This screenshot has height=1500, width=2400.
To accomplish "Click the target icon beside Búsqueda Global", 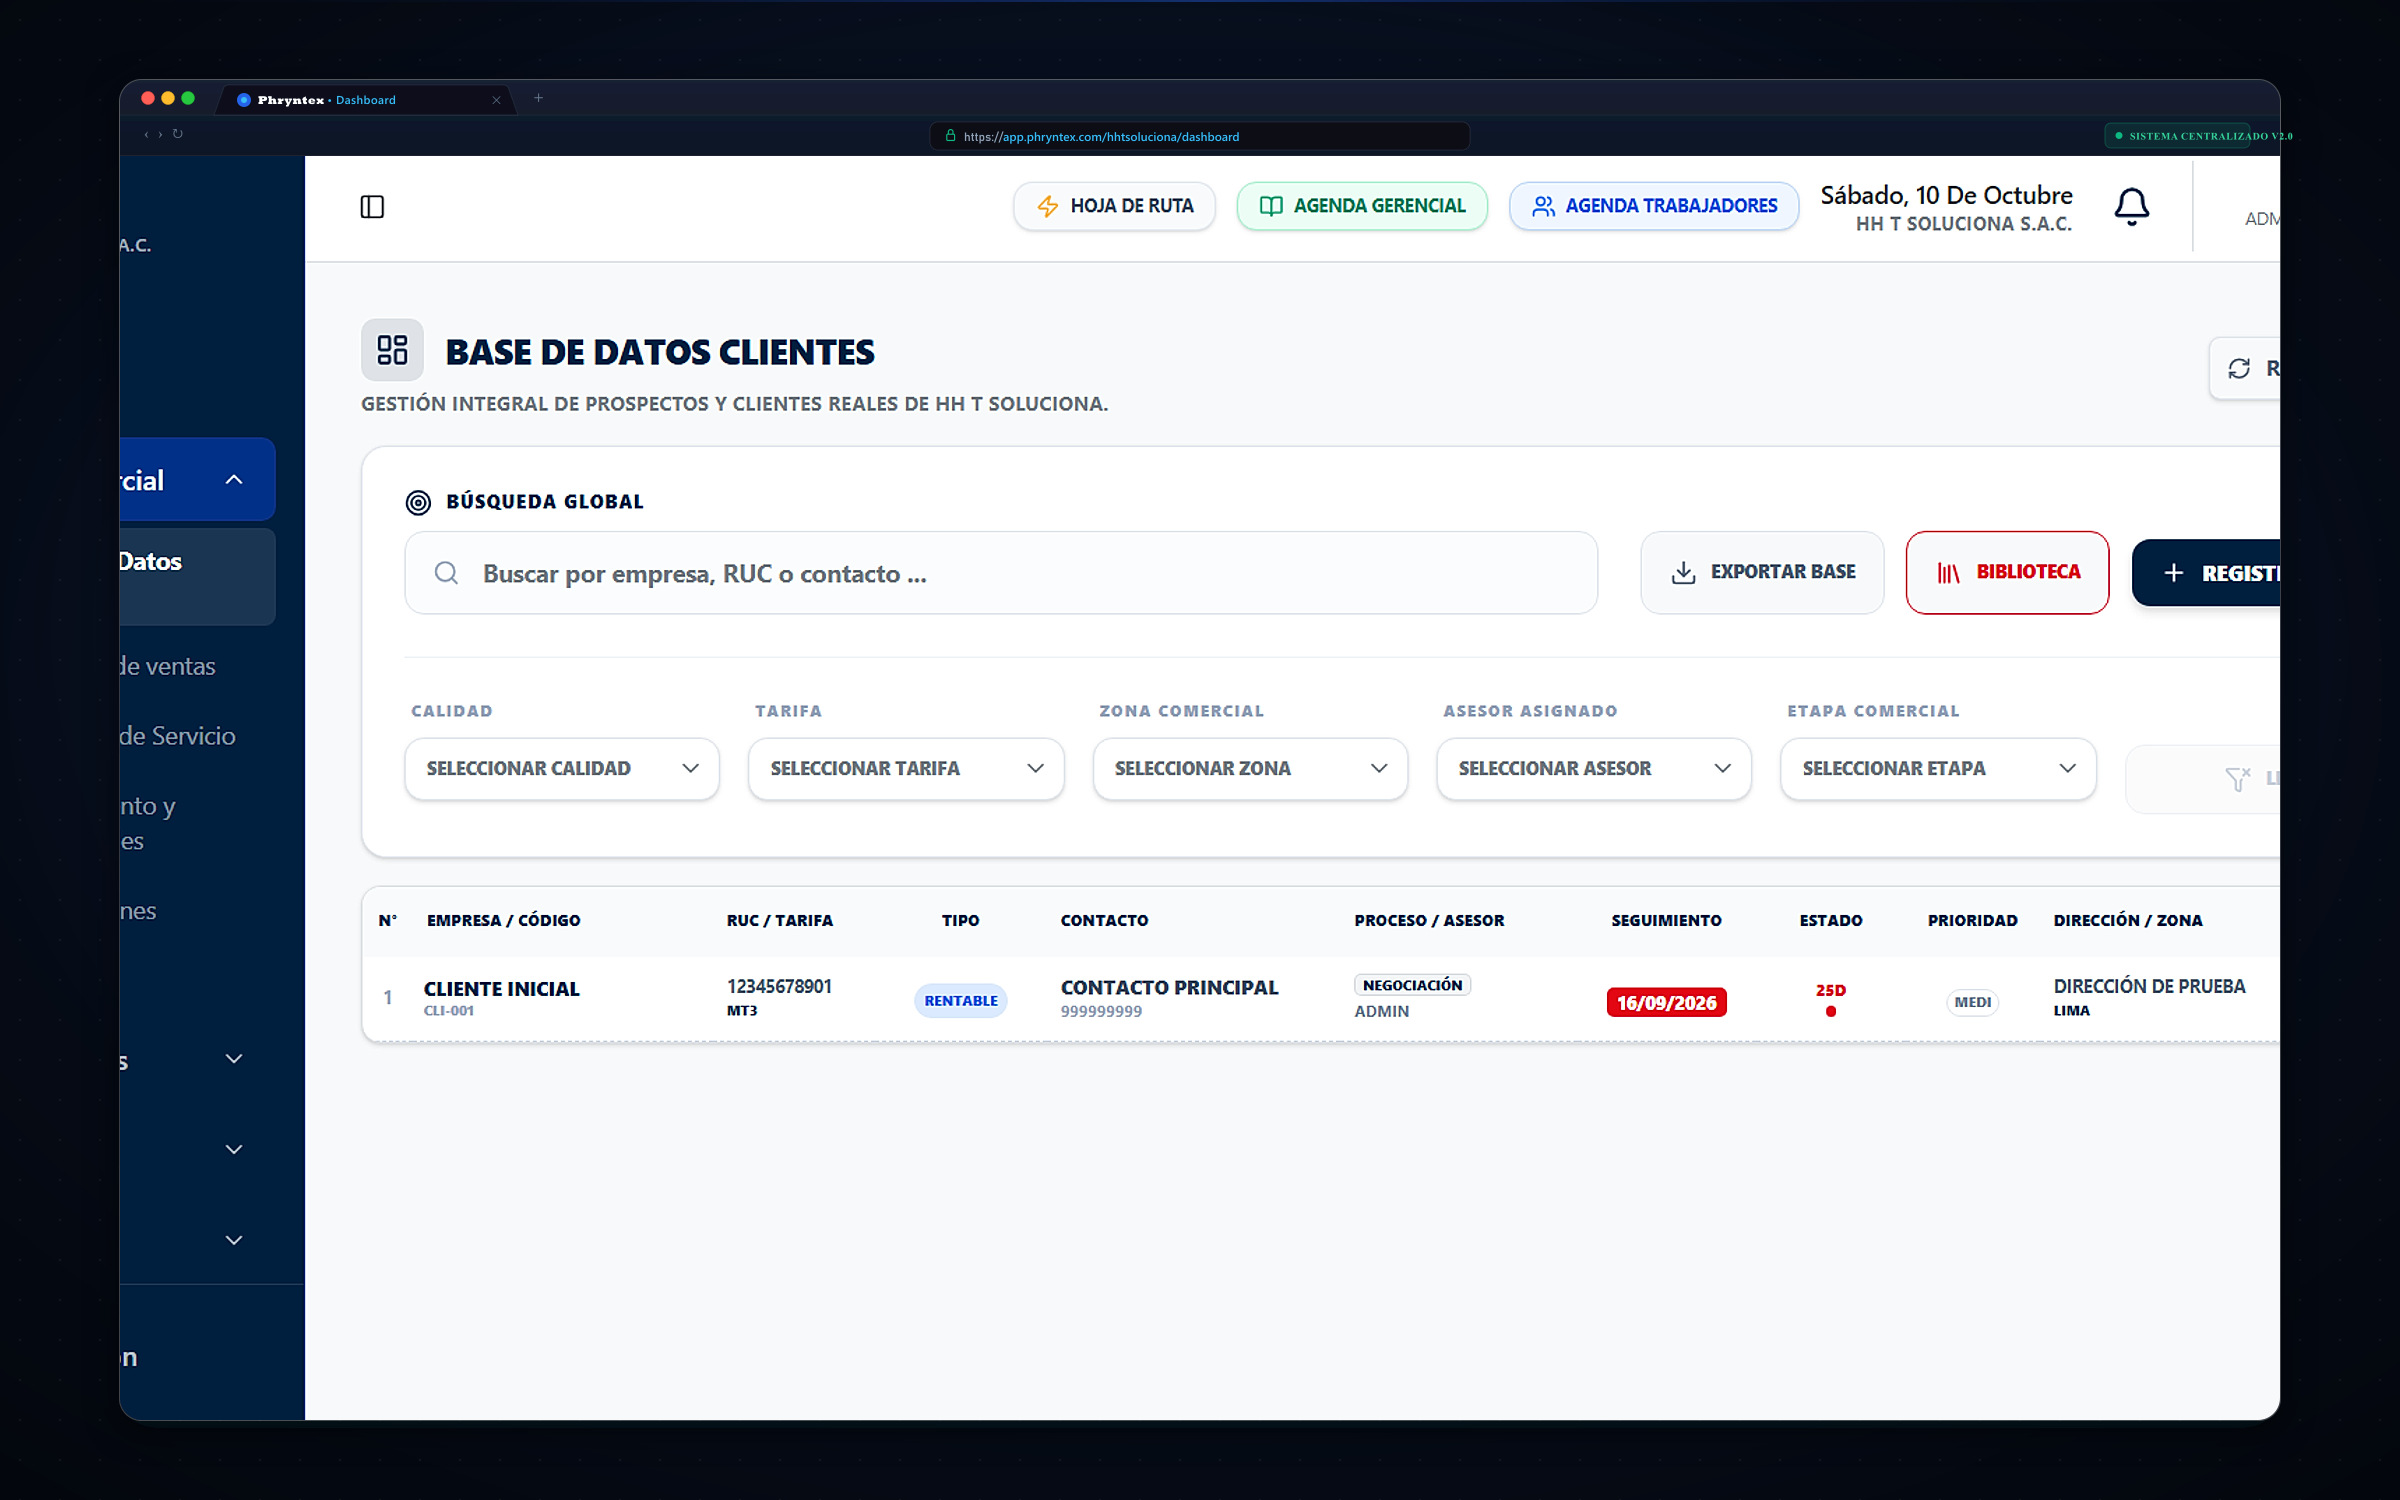I will (418, 502).
